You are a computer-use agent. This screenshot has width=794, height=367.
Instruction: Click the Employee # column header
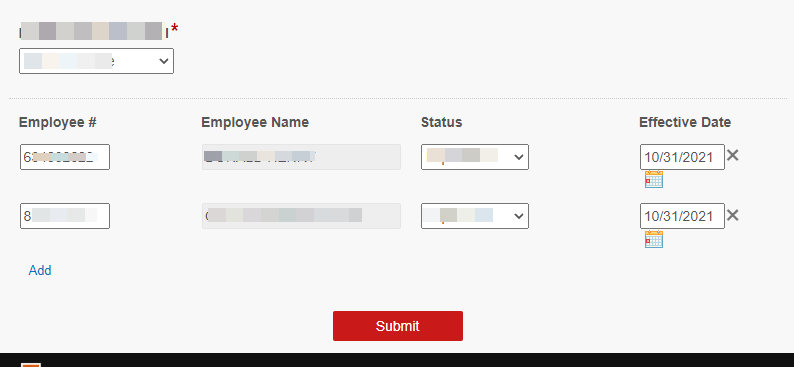tap(58, 122)
